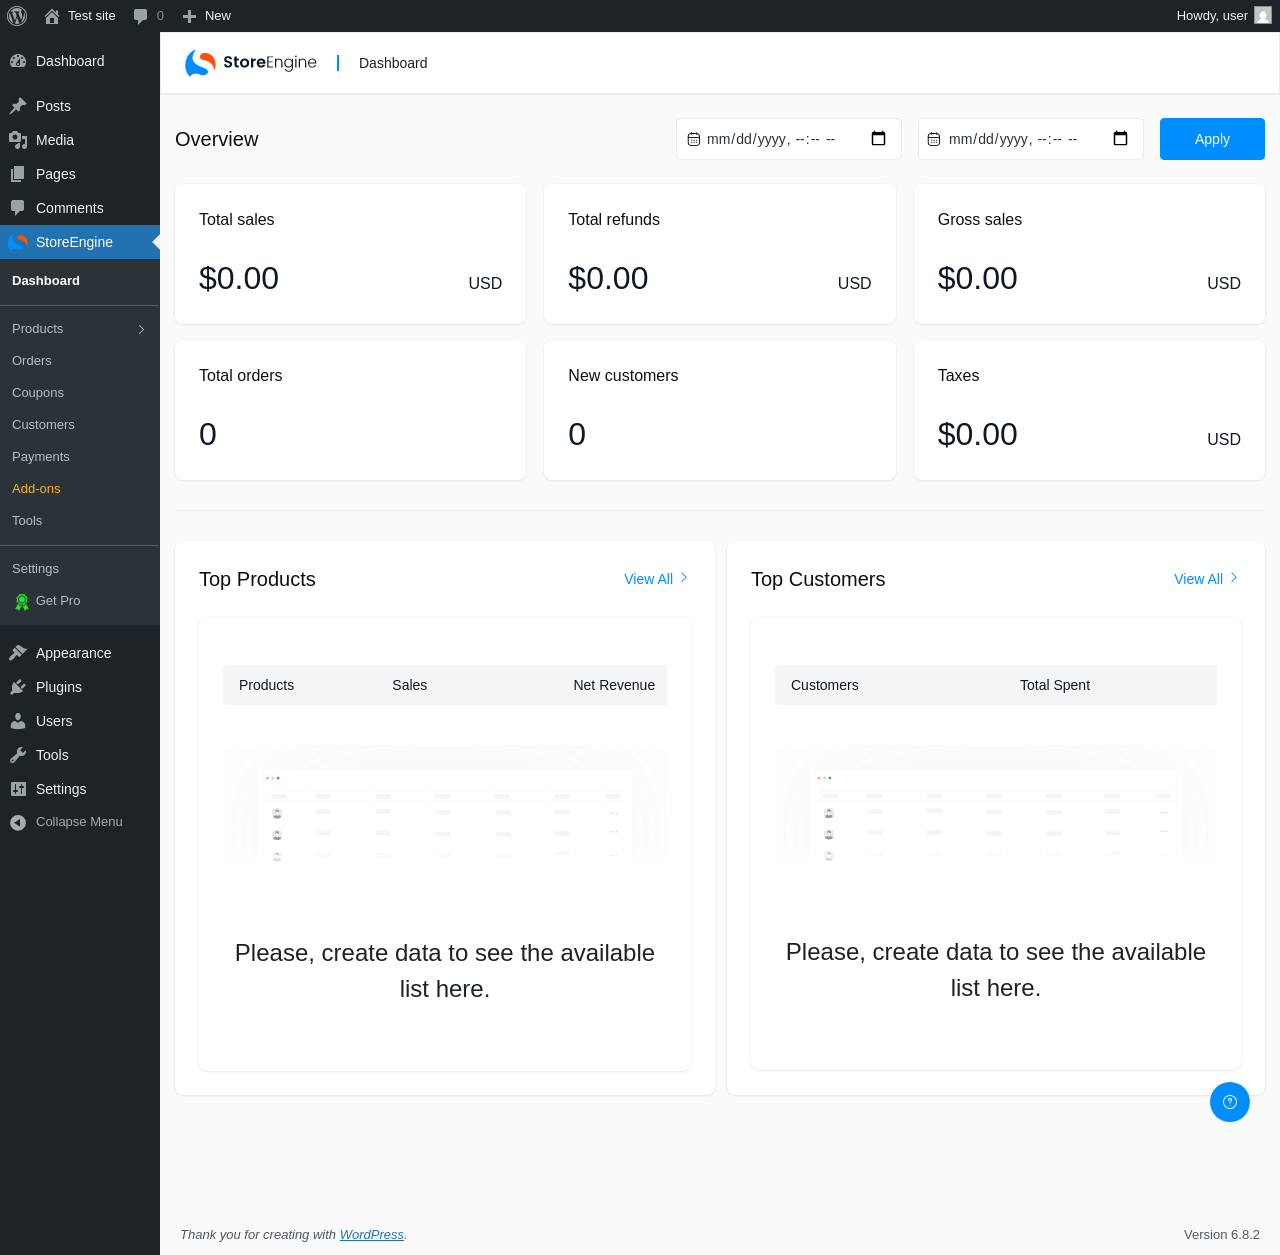Click the green Get Pro badge icon
The width and height of the screenshot is (1280, 1255).
pyautogui.click(x=22, y=601)
